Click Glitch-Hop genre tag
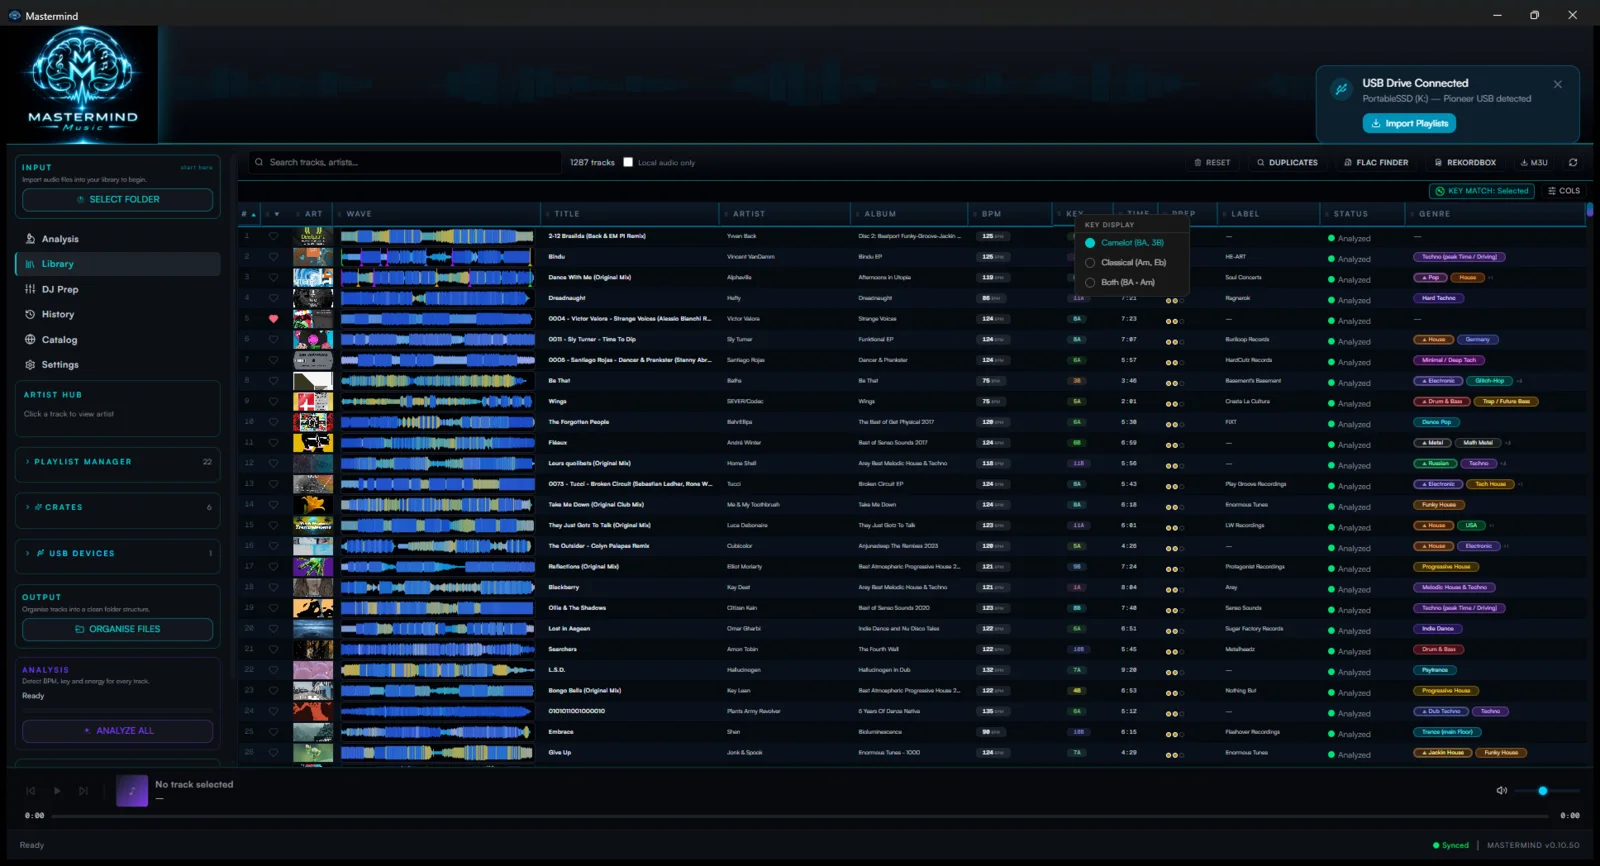 tap(1489, 381)
